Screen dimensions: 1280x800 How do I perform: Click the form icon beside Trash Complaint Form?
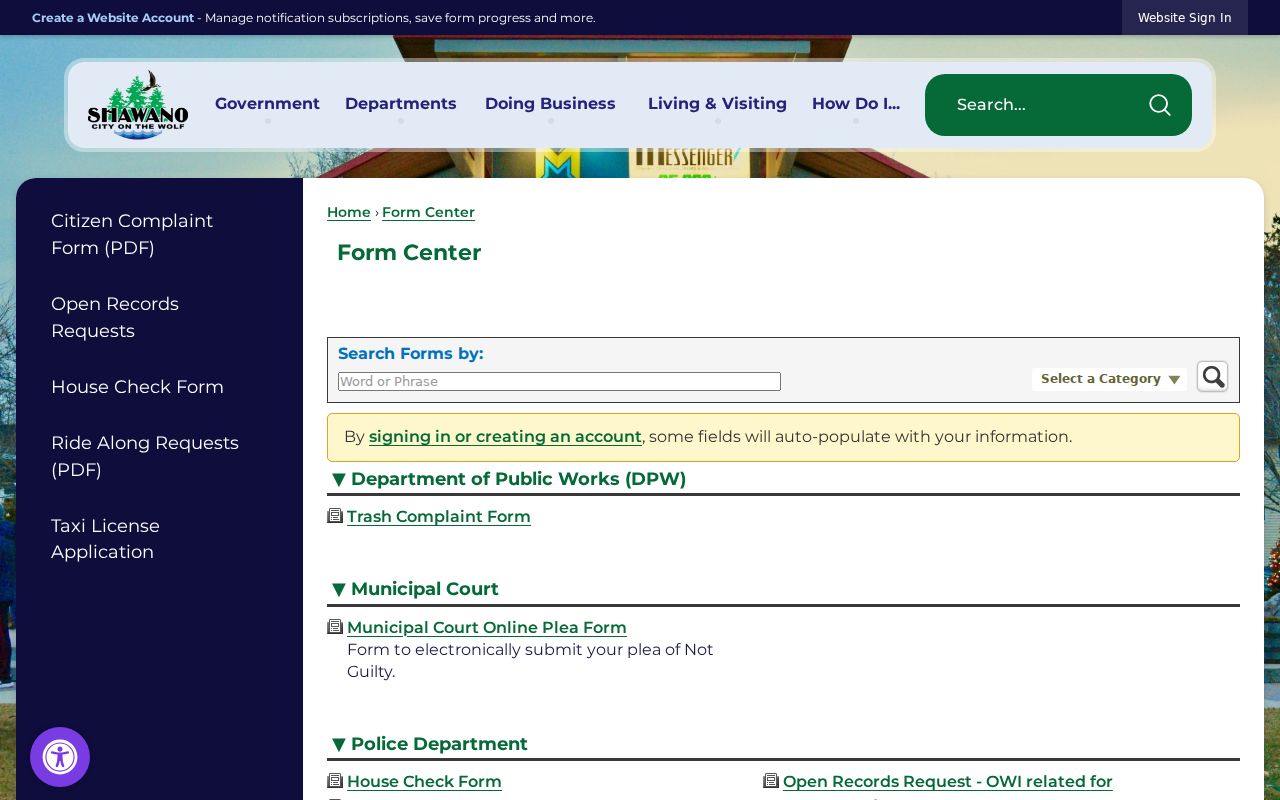335,516
